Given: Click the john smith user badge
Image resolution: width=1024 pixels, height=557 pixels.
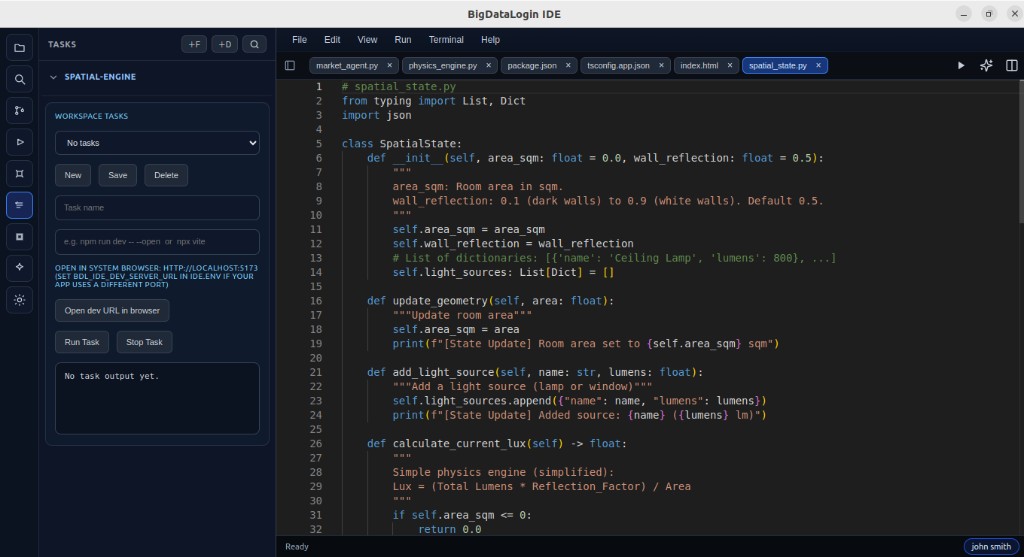Looking at the screenshot, I should [990, 547].
